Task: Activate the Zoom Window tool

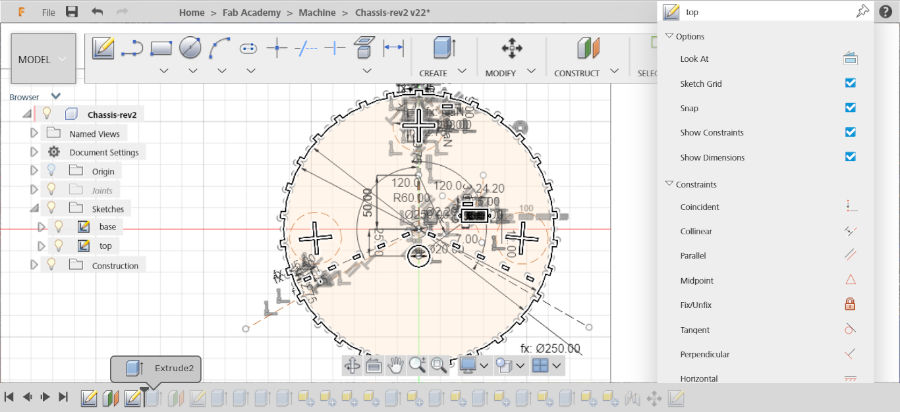Action: tap(439, 365)
